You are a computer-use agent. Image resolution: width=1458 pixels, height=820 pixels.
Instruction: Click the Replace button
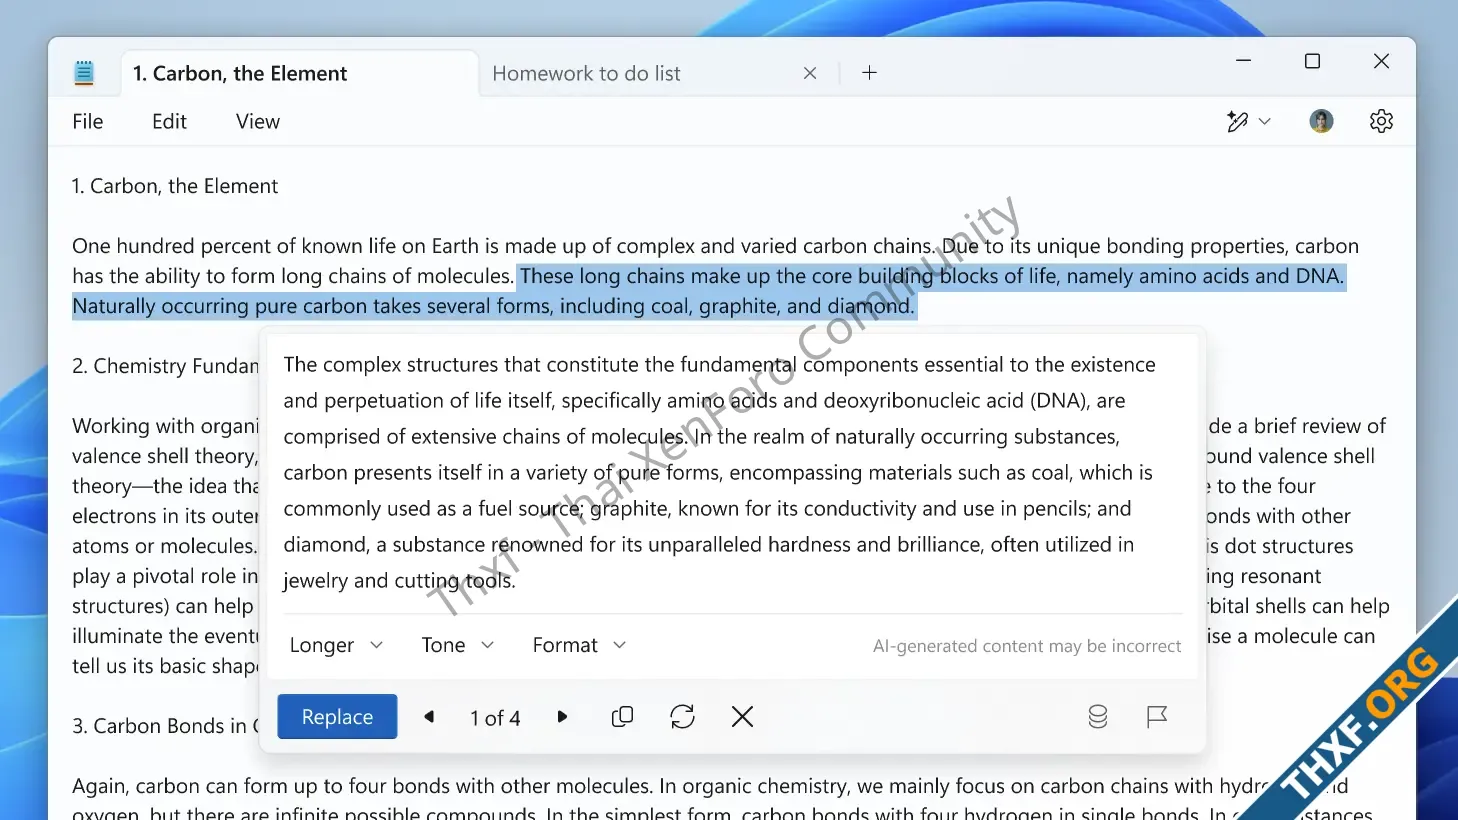pos(337,717)
